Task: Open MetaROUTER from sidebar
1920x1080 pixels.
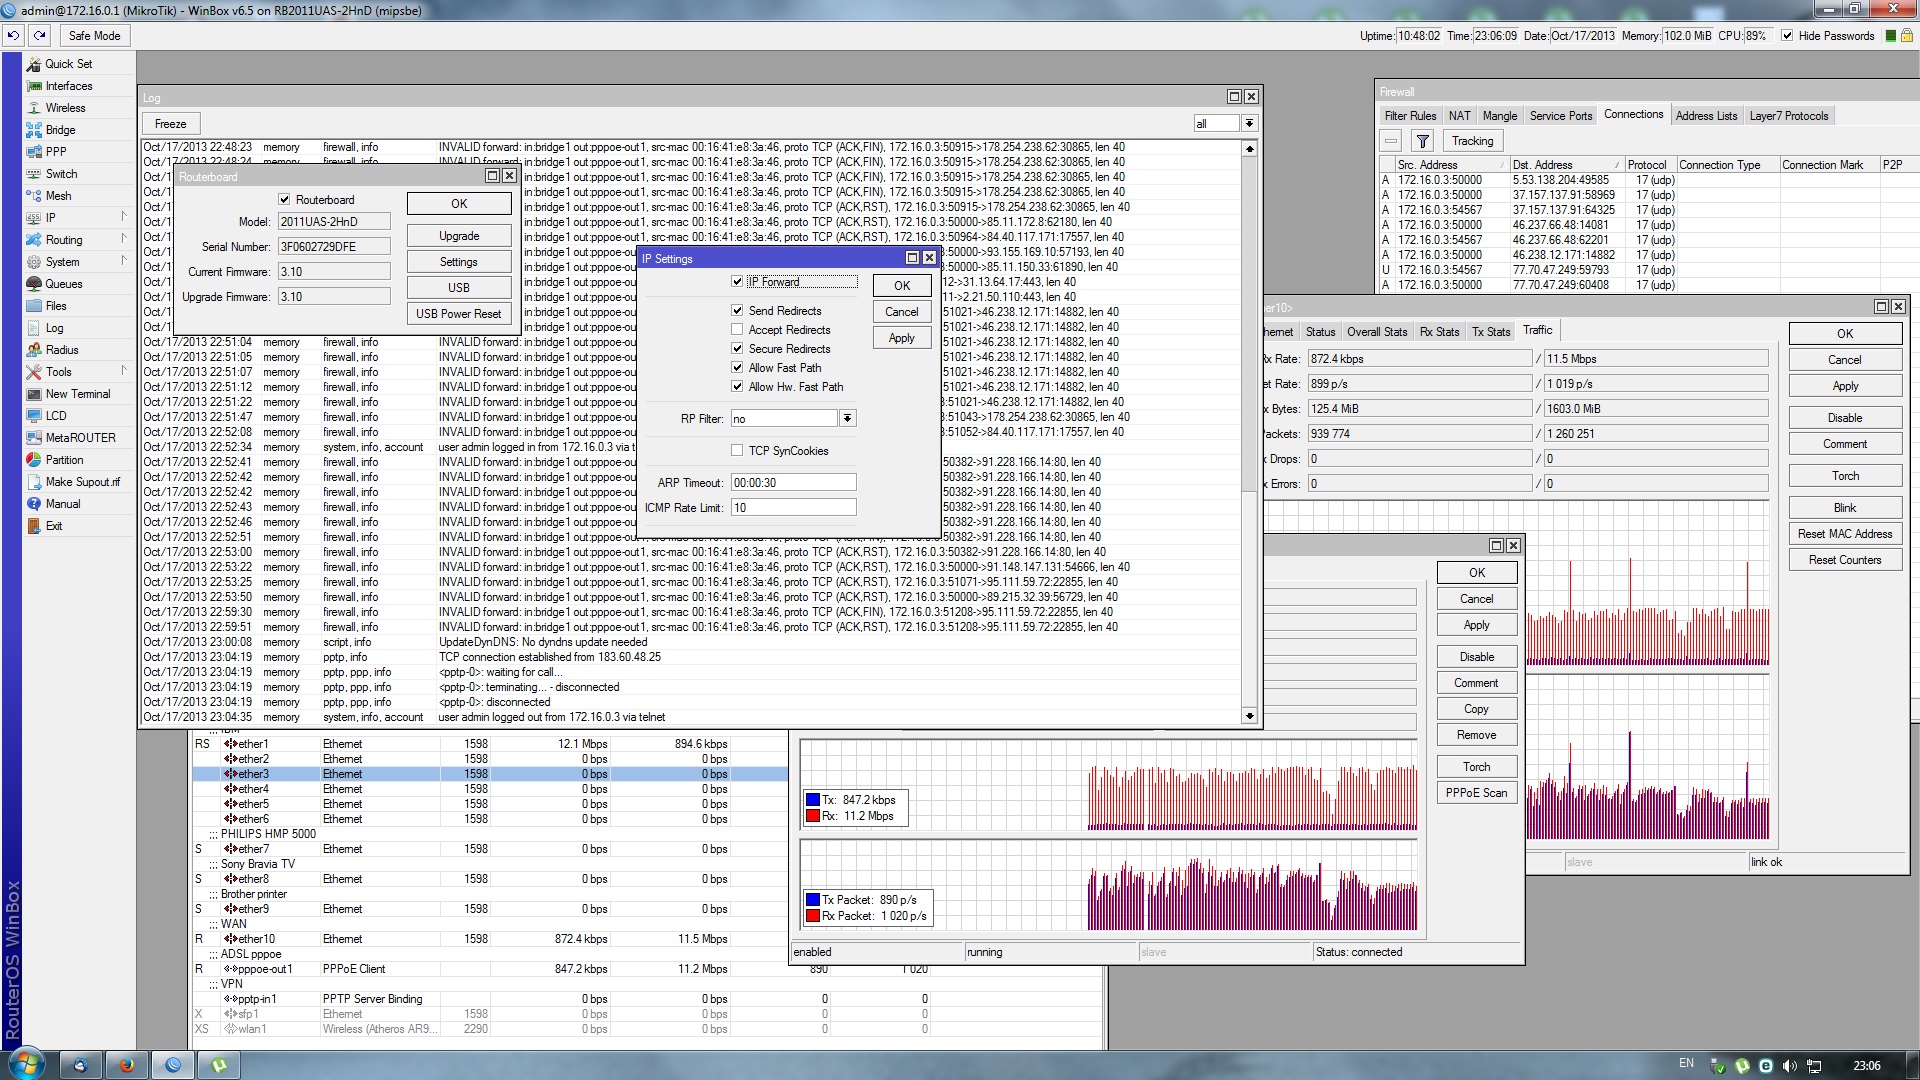Action: click(x=80, y=438)
